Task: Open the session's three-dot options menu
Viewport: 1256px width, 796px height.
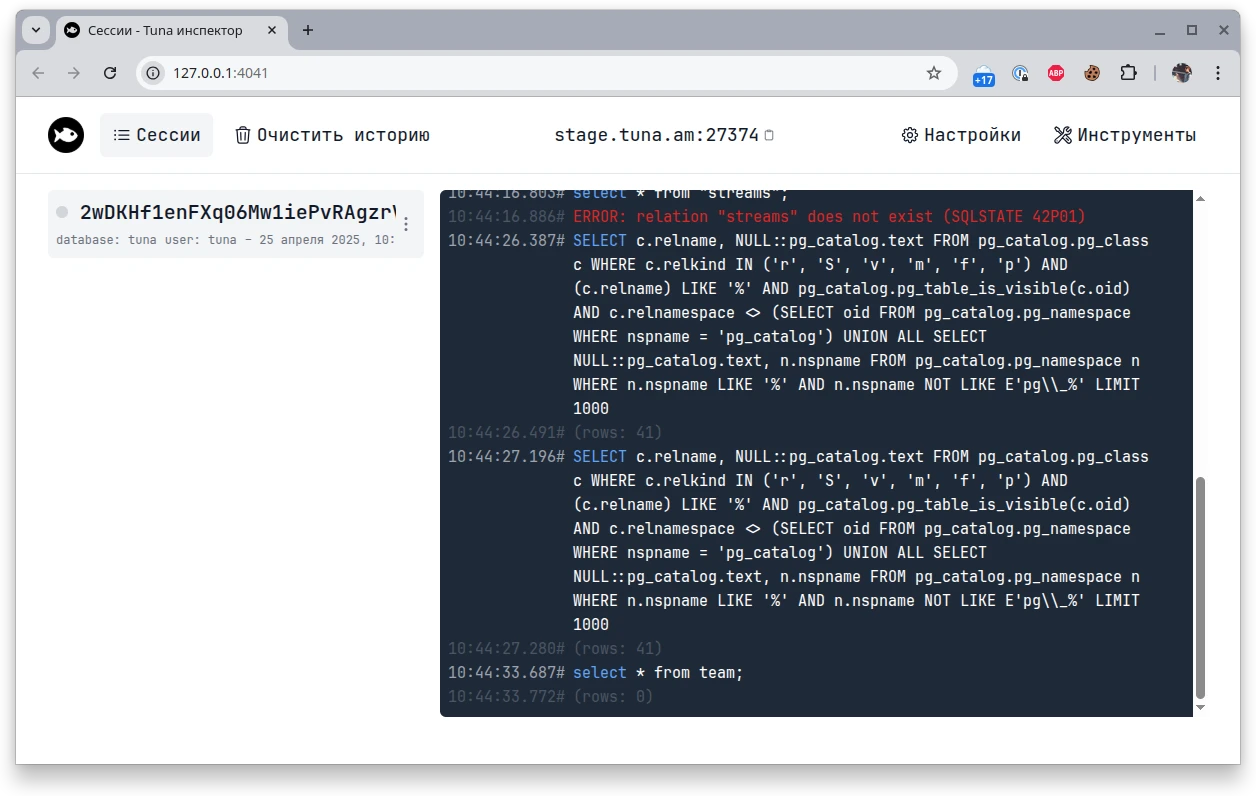Action: click(x=406, y=224)
